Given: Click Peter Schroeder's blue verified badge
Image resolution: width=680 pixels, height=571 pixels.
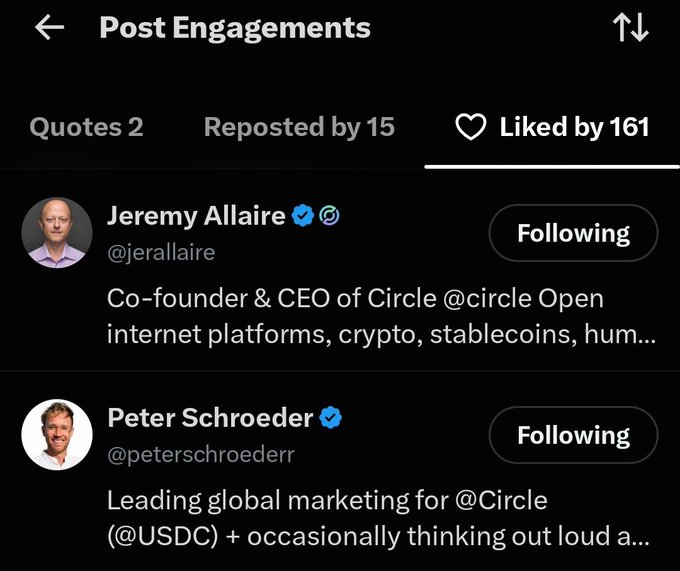Looking at the screenshot, I should tap(331, 418).
